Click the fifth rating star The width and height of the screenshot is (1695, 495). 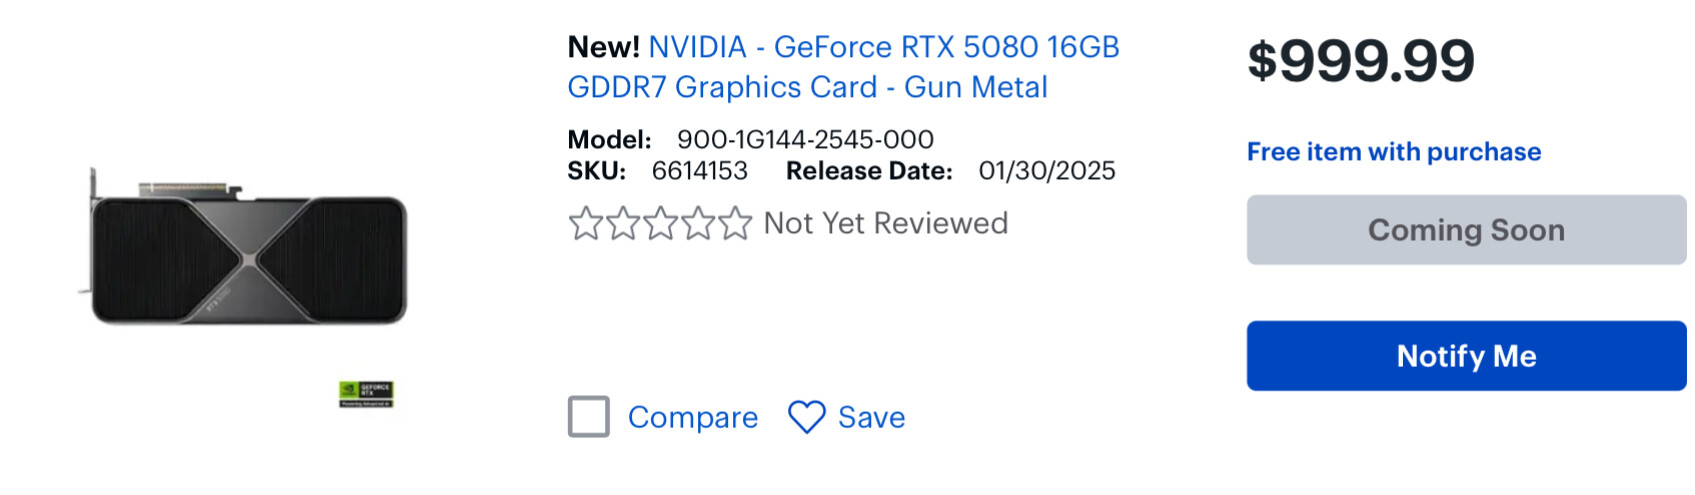tap(734, 223)
